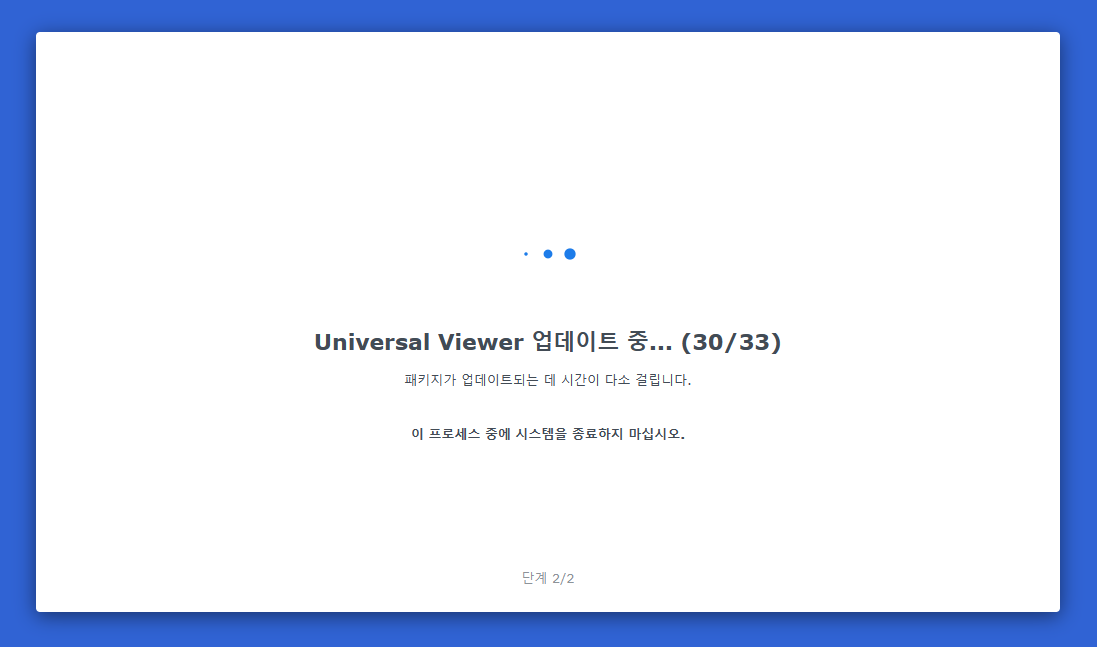
Task: Click the three-dot loading animation
Action: pos(549,254)
